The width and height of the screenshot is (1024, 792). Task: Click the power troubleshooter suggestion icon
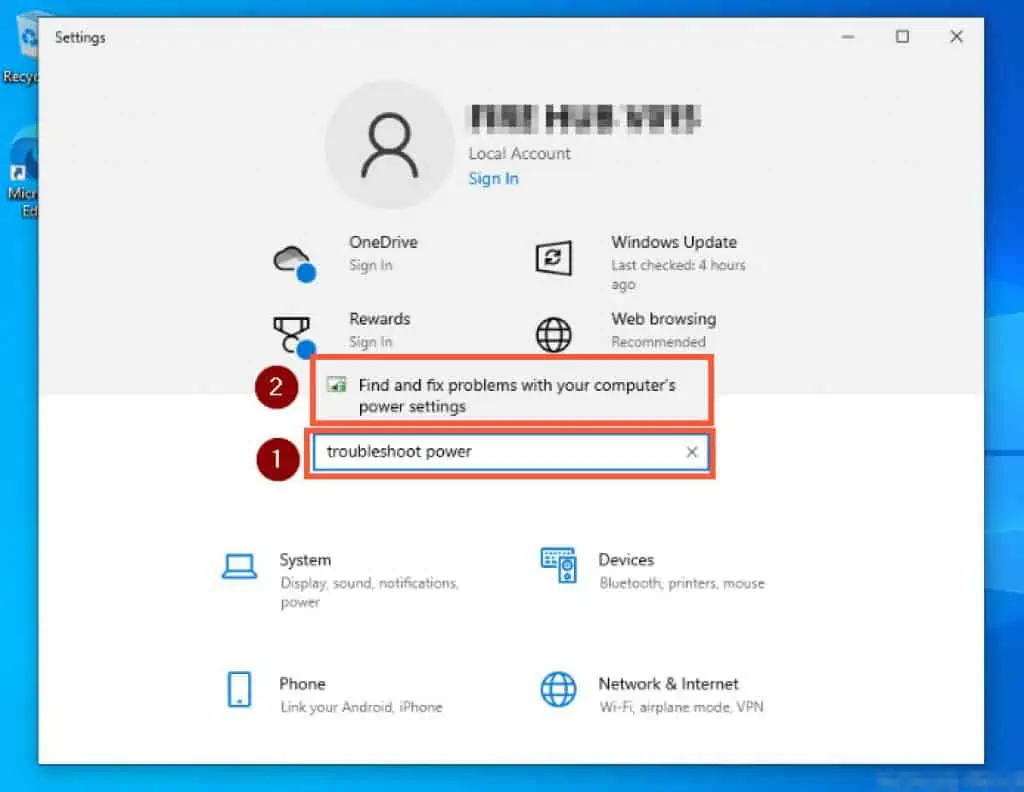tap(337, 385)
